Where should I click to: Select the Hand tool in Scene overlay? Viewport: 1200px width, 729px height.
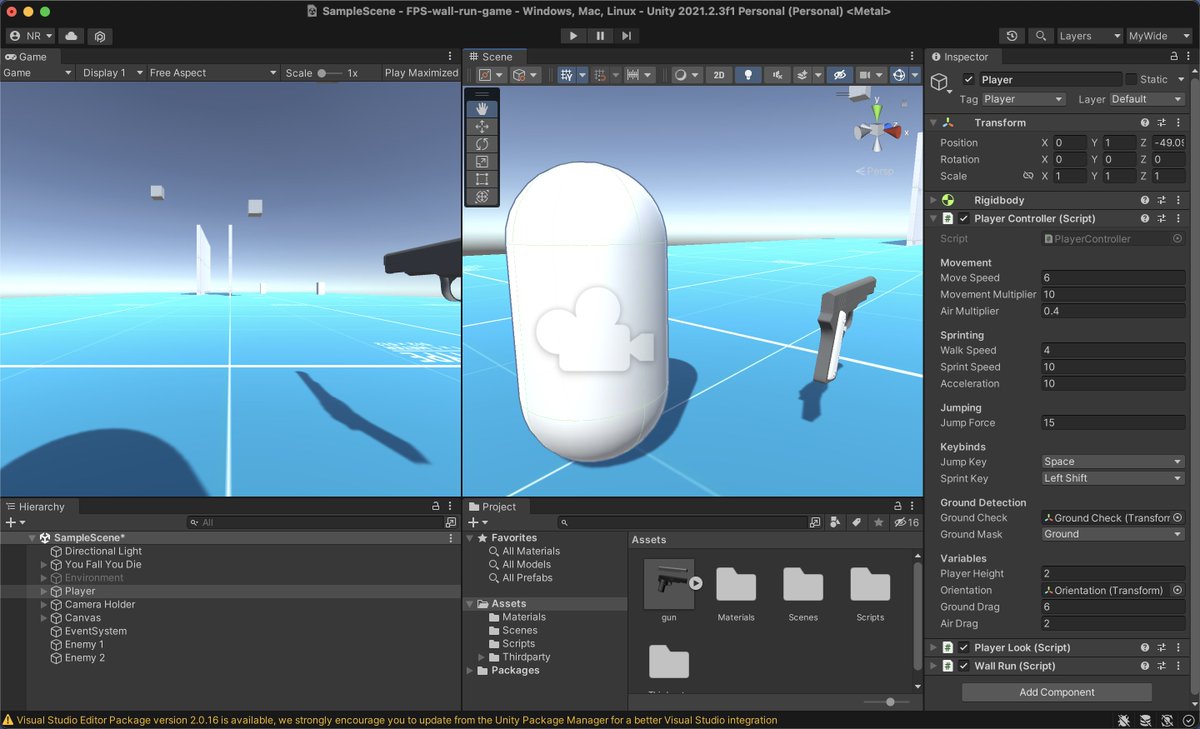pyautogui.click(x=482, y=109)
